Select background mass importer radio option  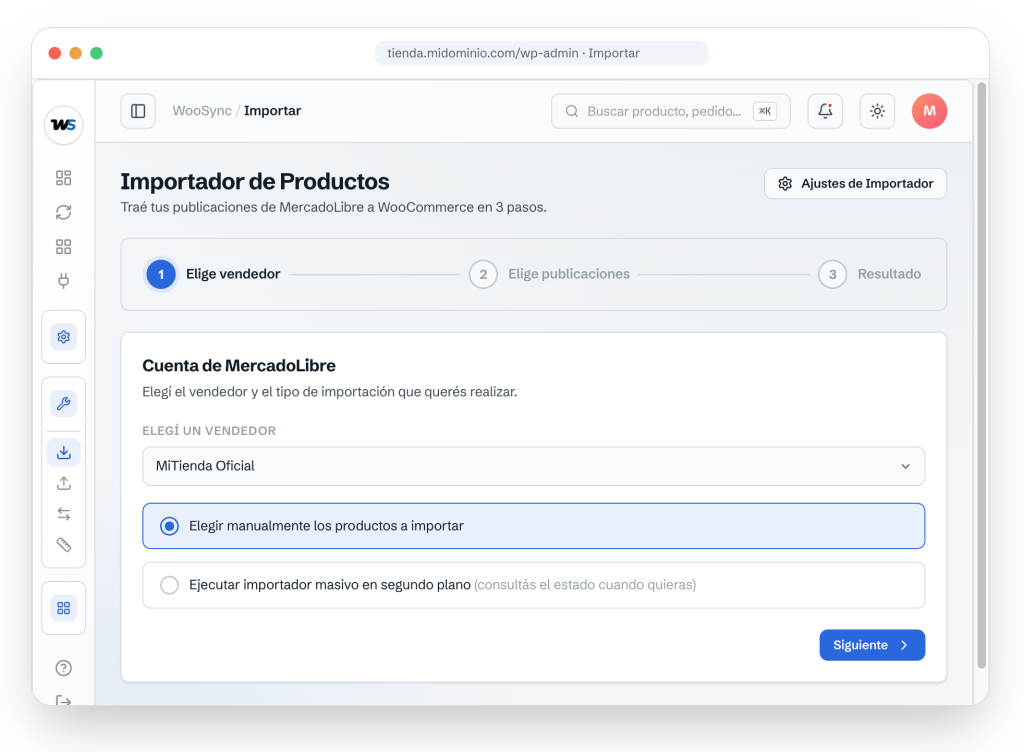[x=534, y=585]
